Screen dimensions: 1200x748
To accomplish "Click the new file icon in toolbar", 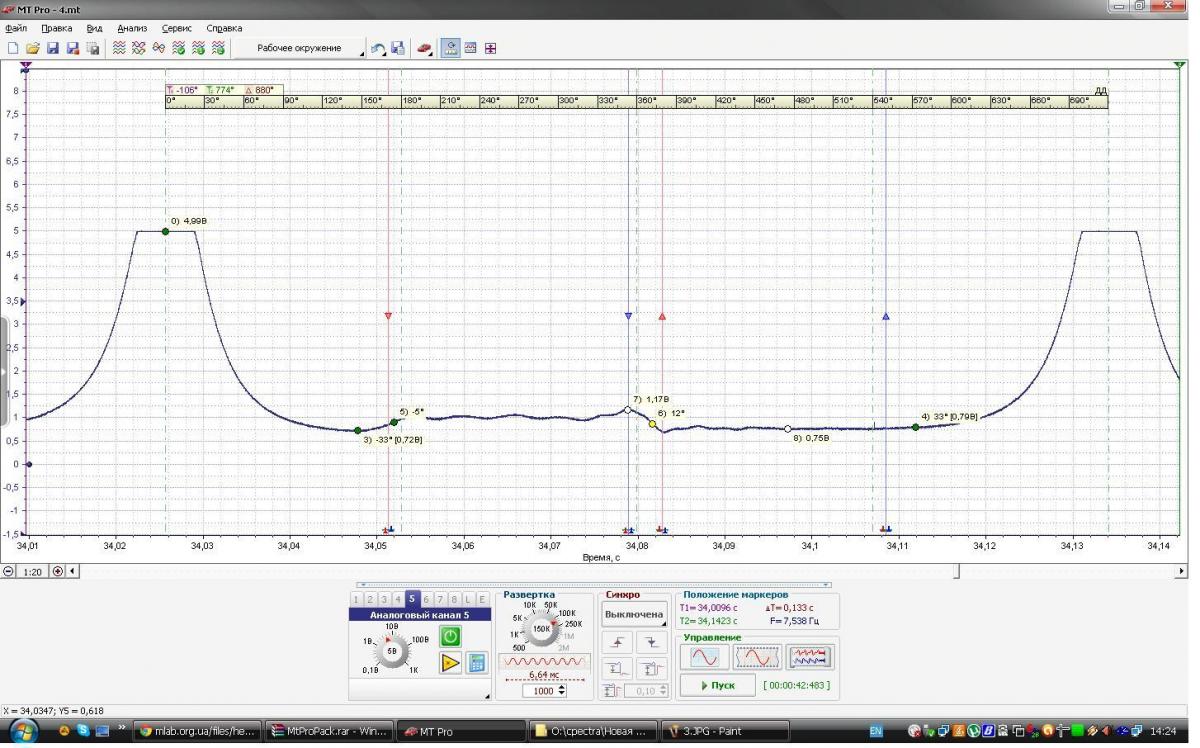I will point(13,48).
